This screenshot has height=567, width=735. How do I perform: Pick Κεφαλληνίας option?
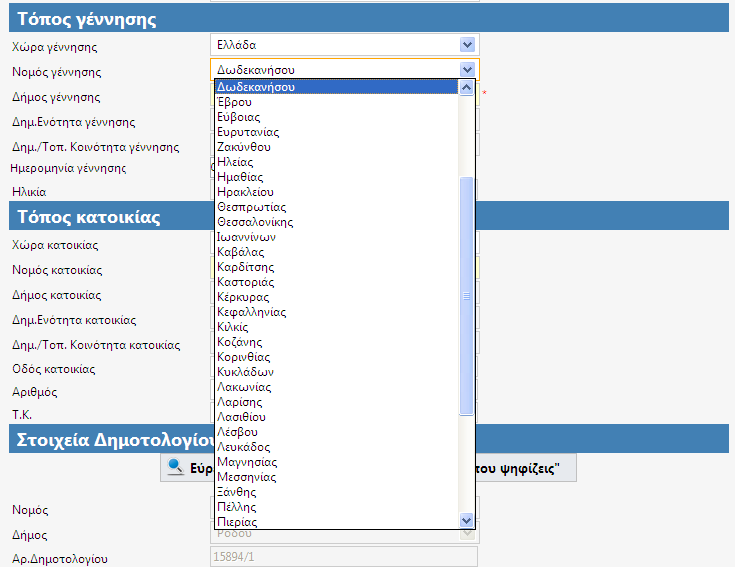click(336, 312)
